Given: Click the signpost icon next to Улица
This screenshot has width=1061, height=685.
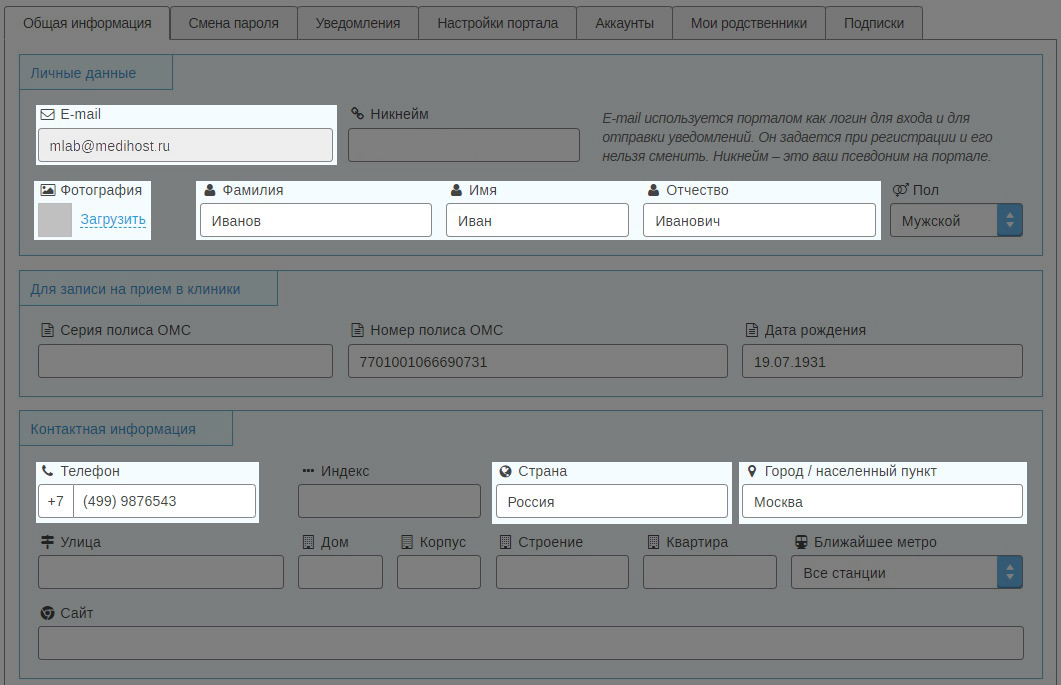Looking at the screenshot, I should (47, 542).
